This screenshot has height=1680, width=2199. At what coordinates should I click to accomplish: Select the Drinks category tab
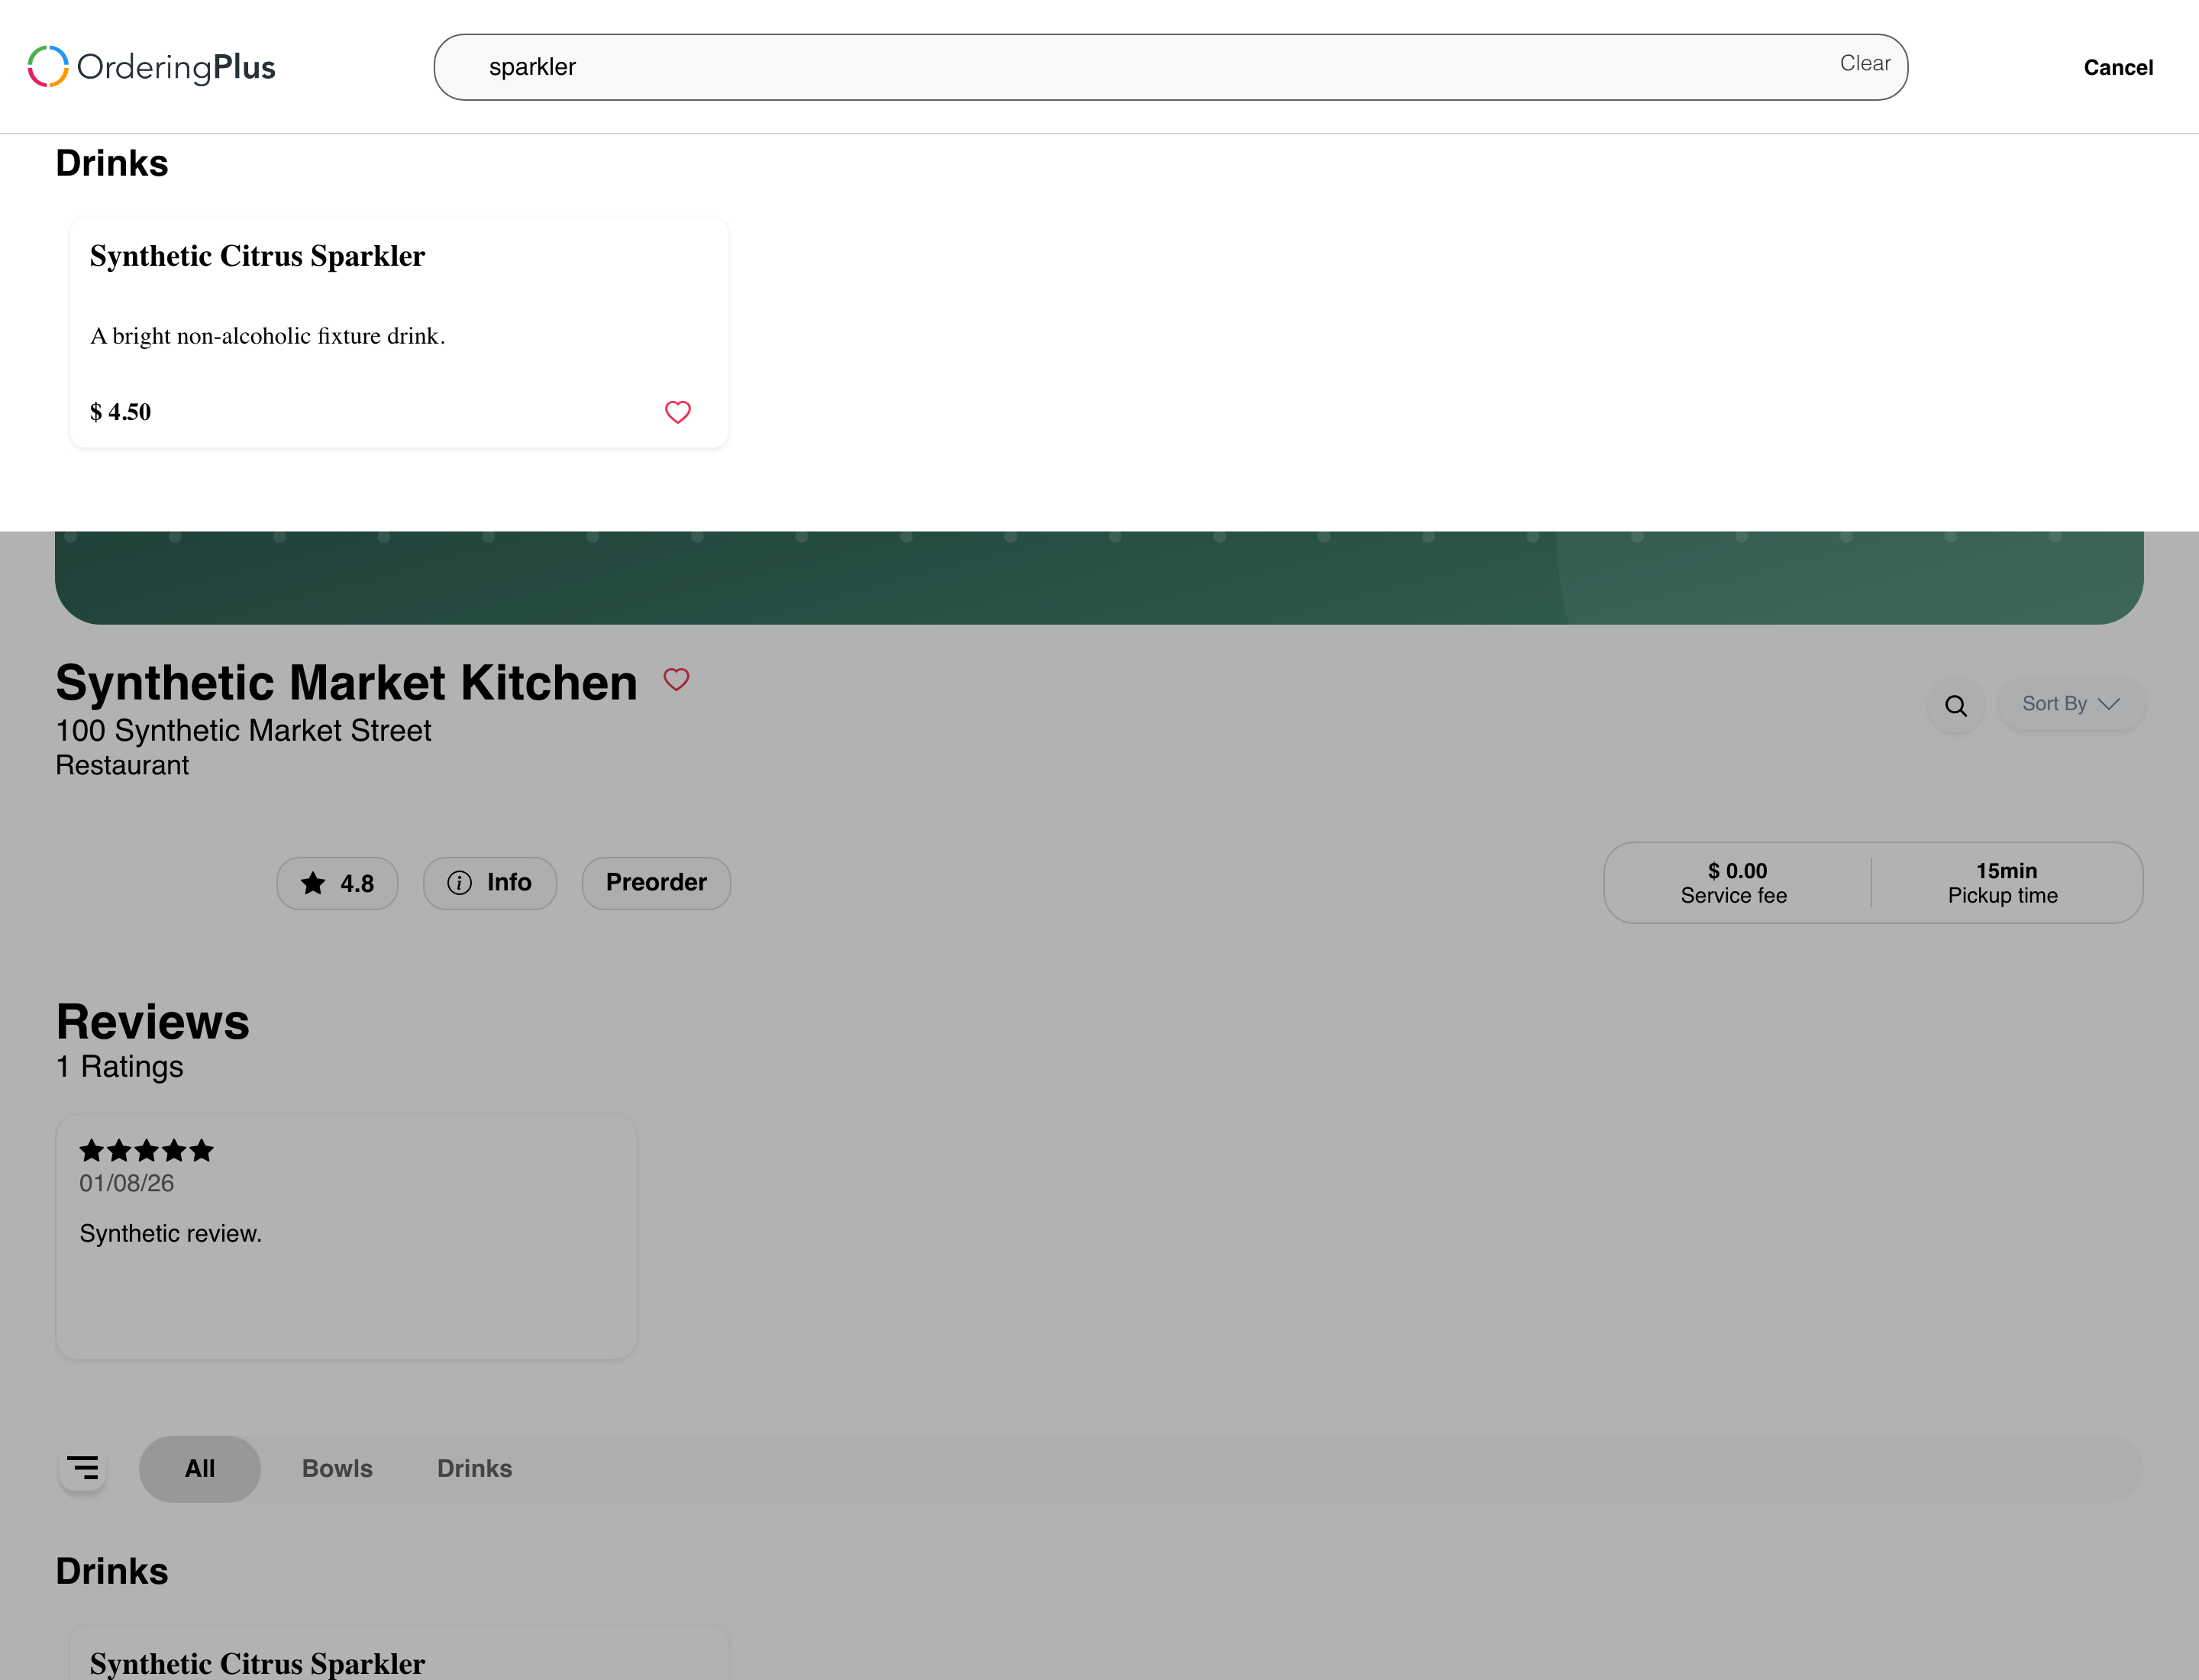[474, 1468]
